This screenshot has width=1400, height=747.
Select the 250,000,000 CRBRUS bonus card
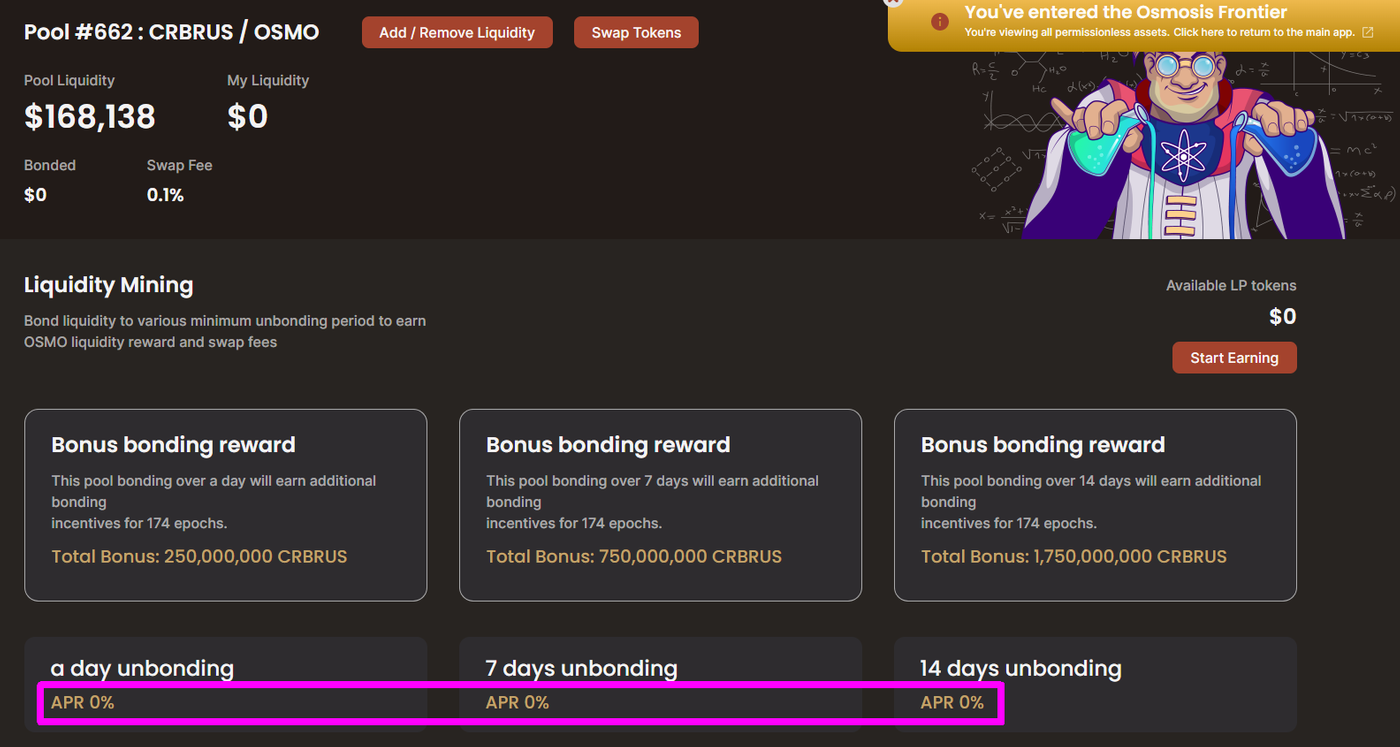(x=225, y=505)
